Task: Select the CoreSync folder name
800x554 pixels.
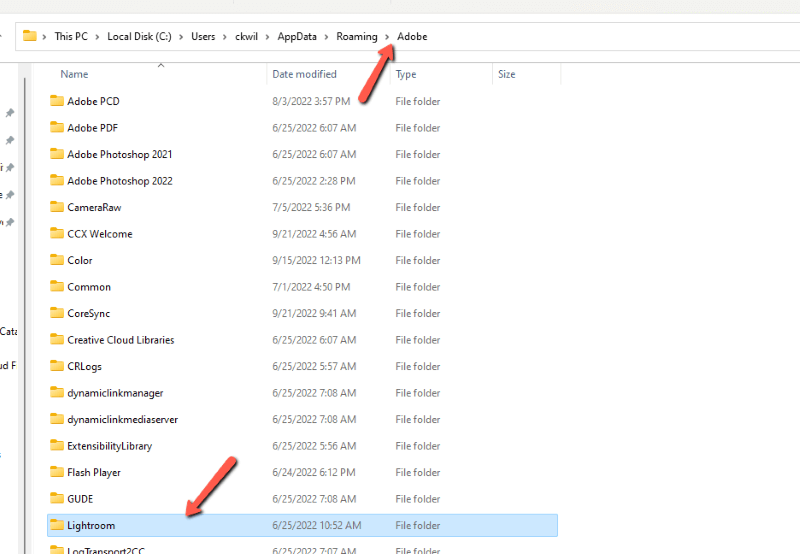Action: point(89,313)
